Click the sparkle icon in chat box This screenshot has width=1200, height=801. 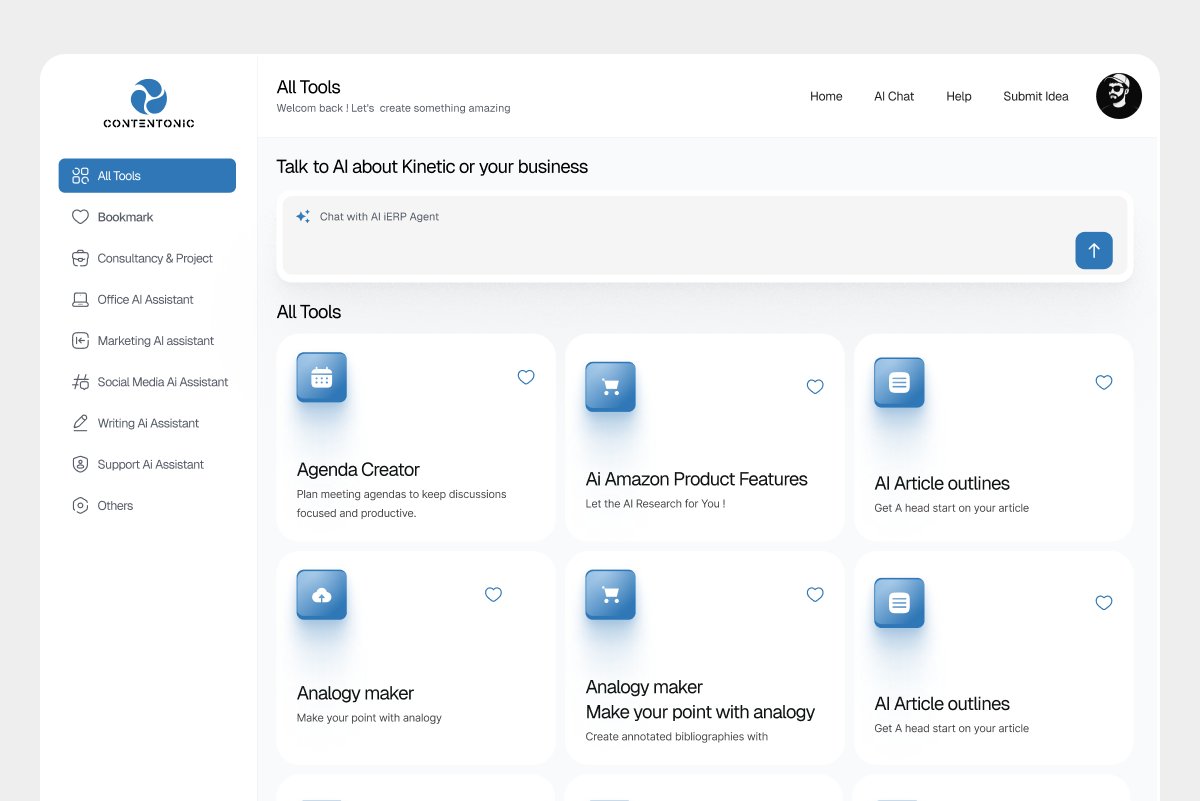pyautogui.click(x=303, y=216)
